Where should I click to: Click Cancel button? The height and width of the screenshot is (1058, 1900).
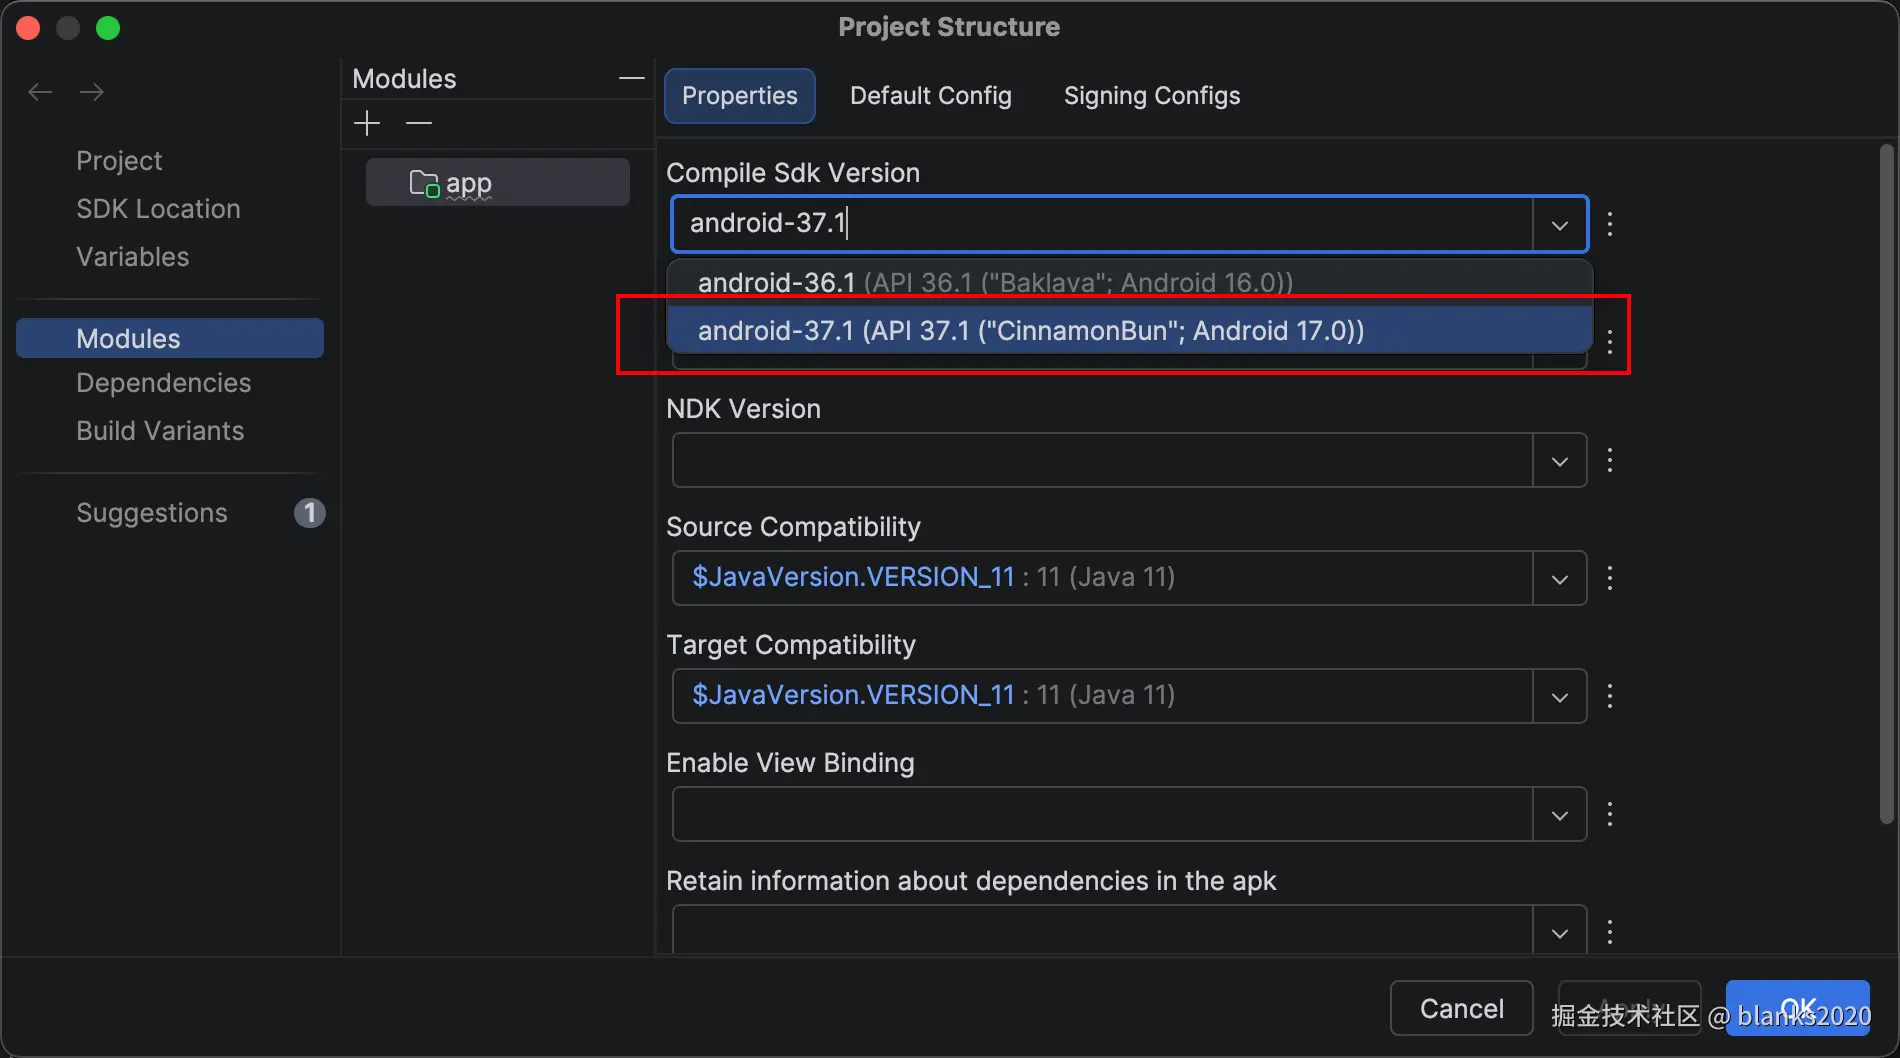tap(1461, 1008)
